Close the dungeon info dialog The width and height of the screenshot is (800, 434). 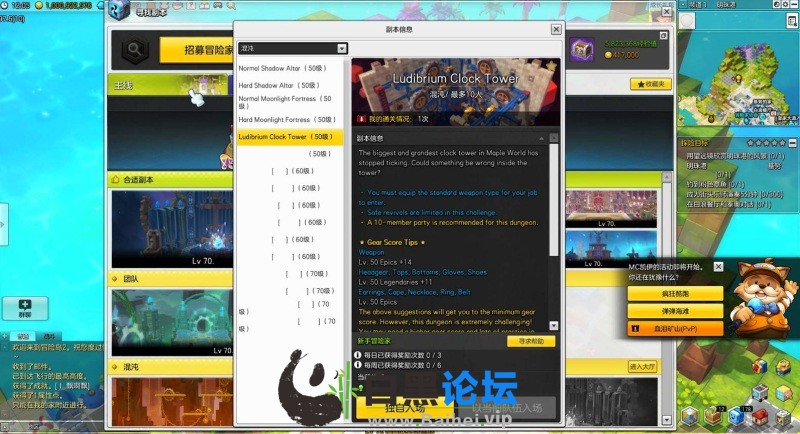(556, 30)
